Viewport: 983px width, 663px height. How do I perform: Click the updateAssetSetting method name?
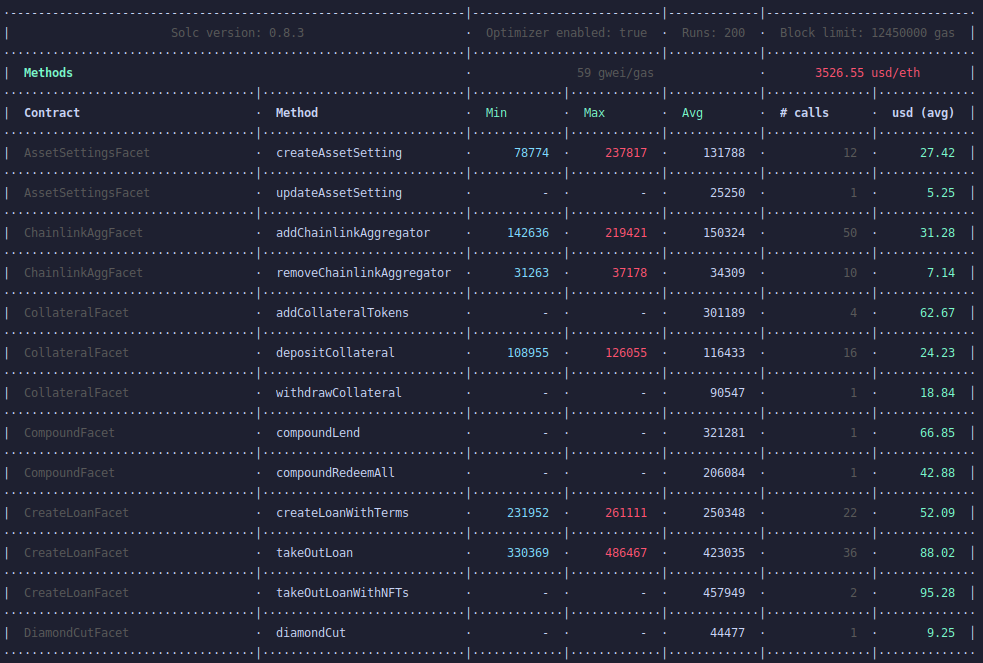pos(339,193)
